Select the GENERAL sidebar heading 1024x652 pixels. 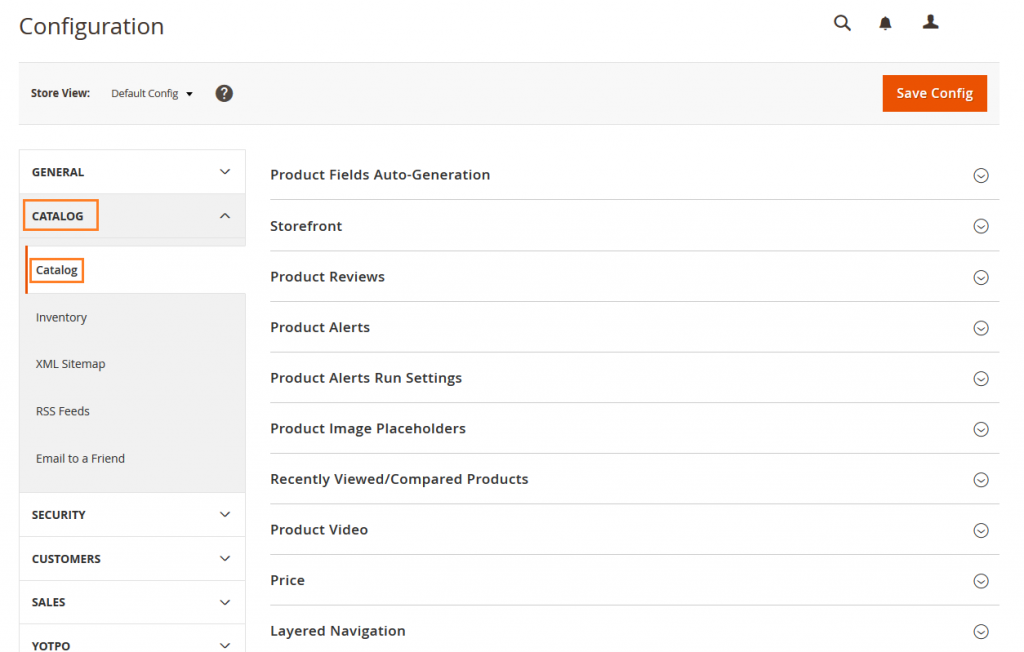pos(58,172)
